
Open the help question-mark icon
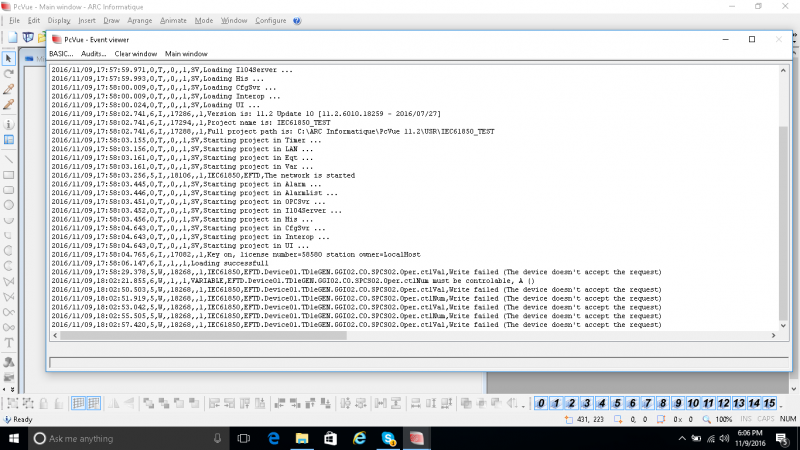(x=297, y=21)
